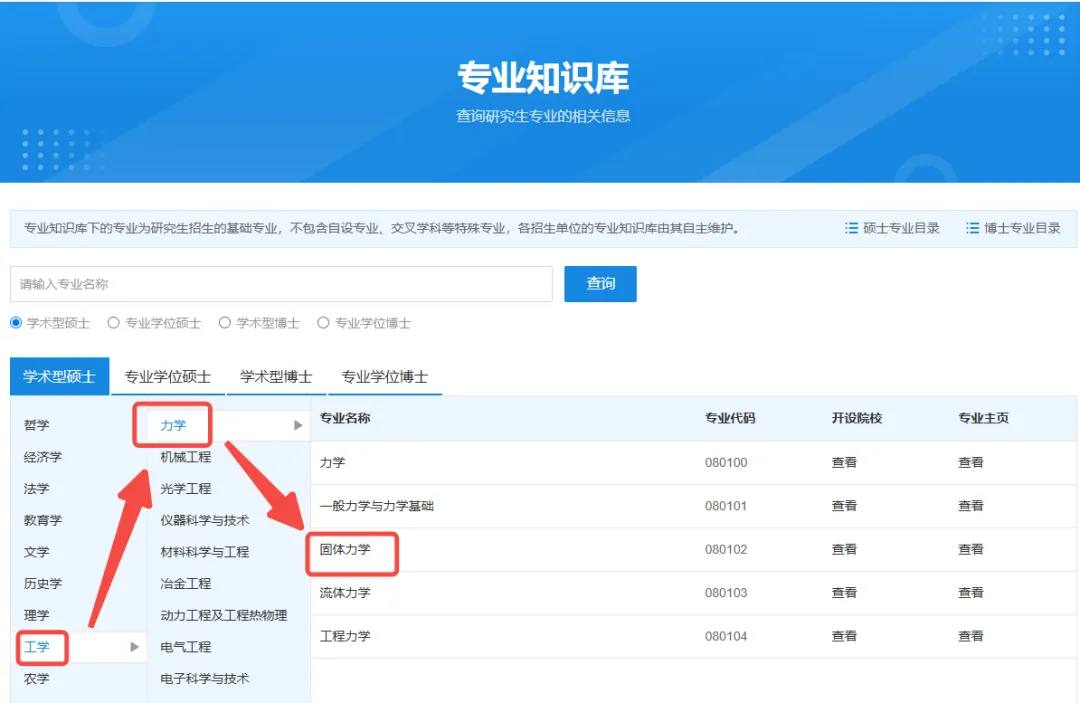Select 工学 in the category list
Screen dimensions: 1080x703
pos(37,647)
